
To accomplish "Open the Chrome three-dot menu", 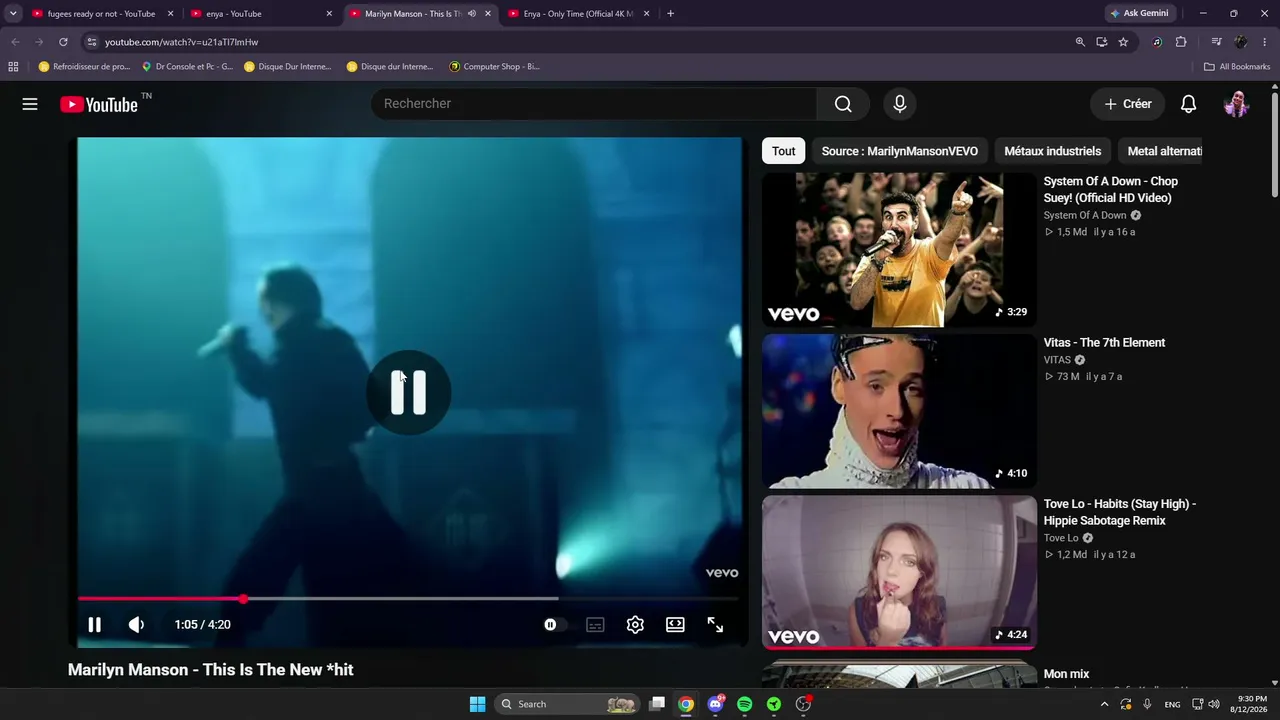I will click(1265, 42).
